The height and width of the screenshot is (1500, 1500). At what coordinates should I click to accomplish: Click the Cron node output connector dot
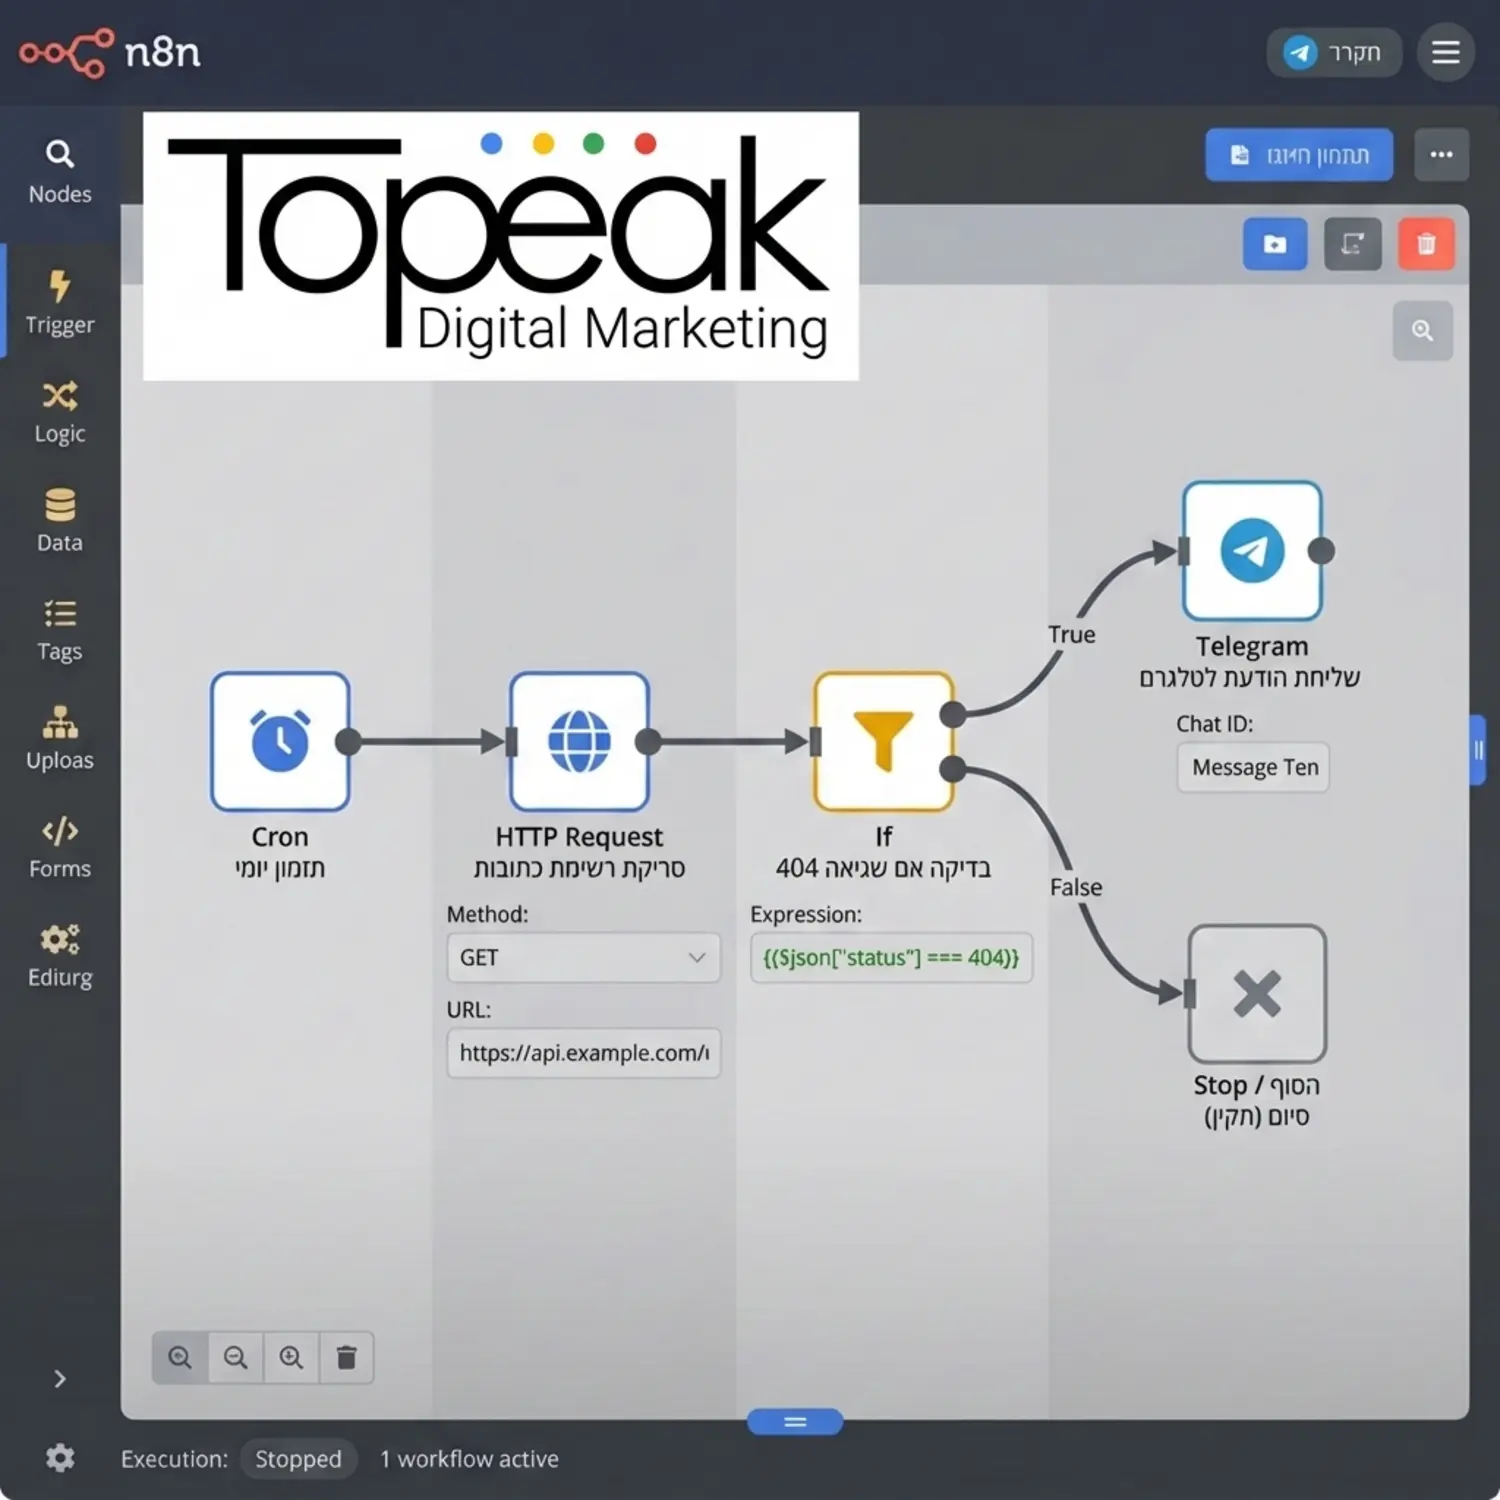point(348,741)
